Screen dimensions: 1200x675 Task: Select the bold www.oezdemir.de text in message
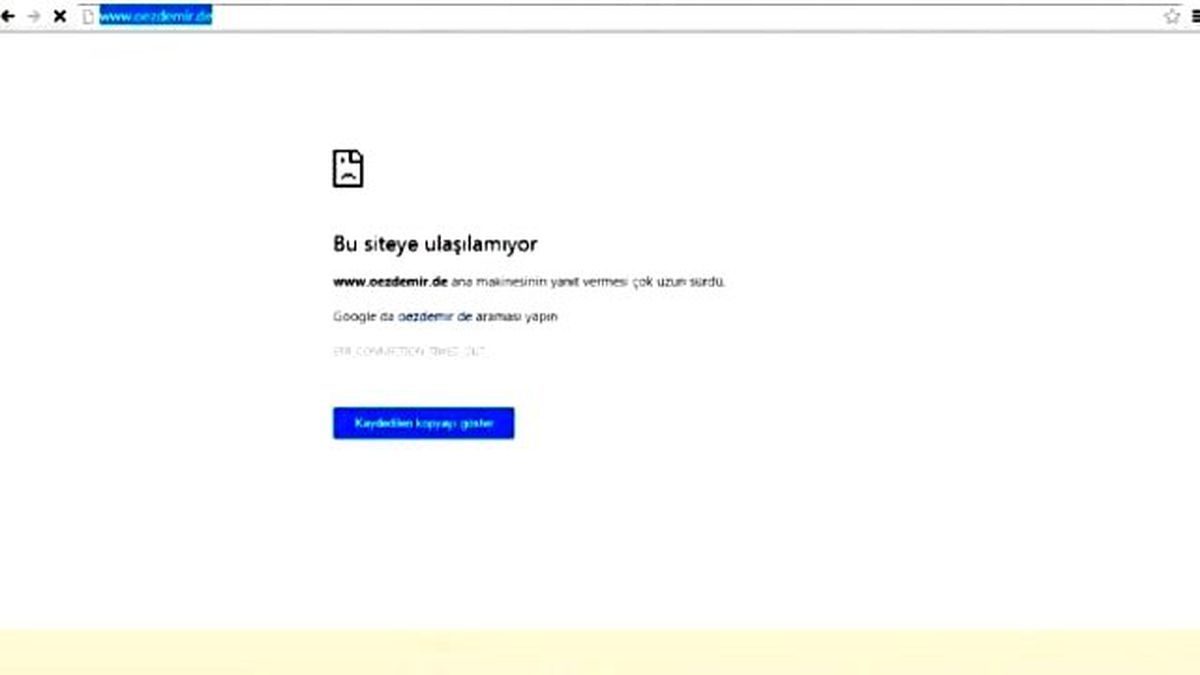(x=389, y=282)
